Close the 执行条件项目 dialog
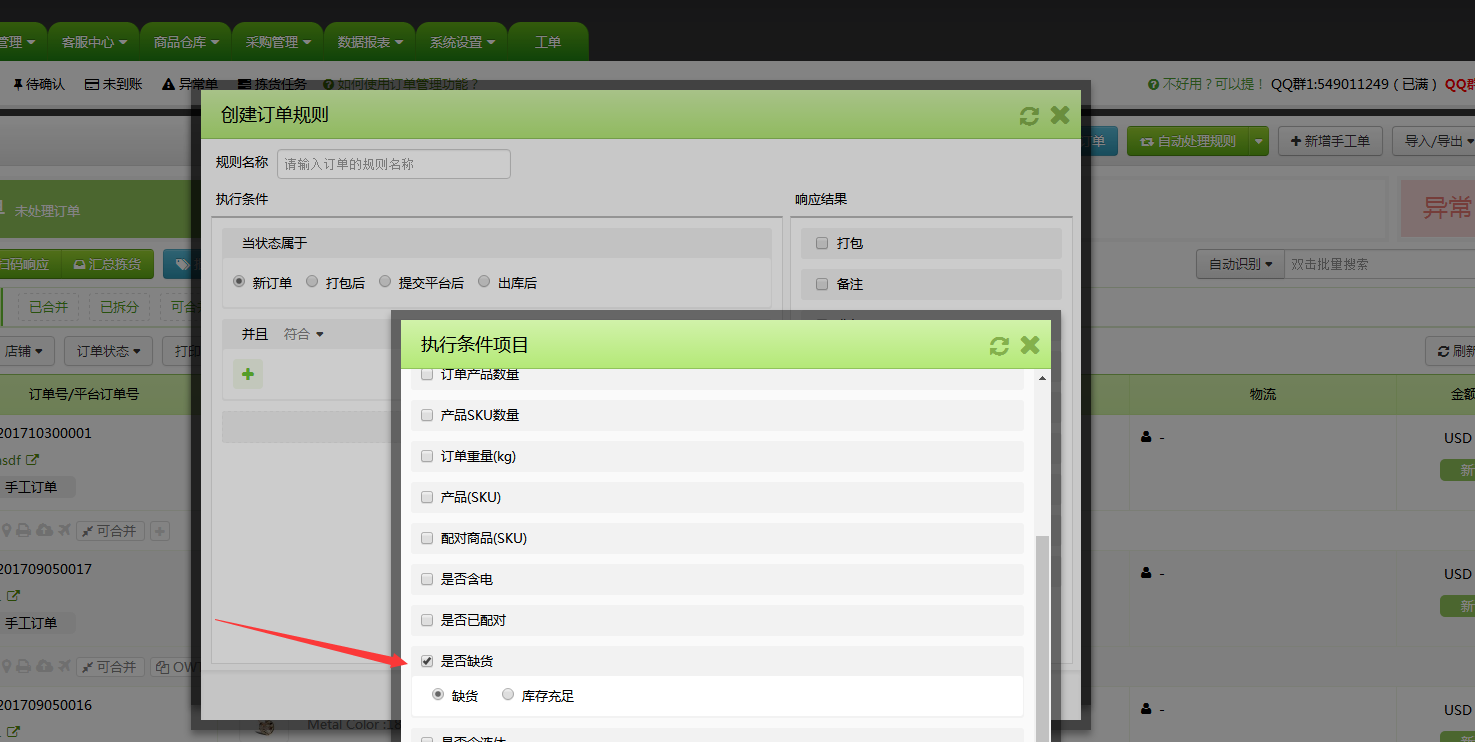Image resolution: width=1475 pixels, height=742 pixels. pos(1030,346)
